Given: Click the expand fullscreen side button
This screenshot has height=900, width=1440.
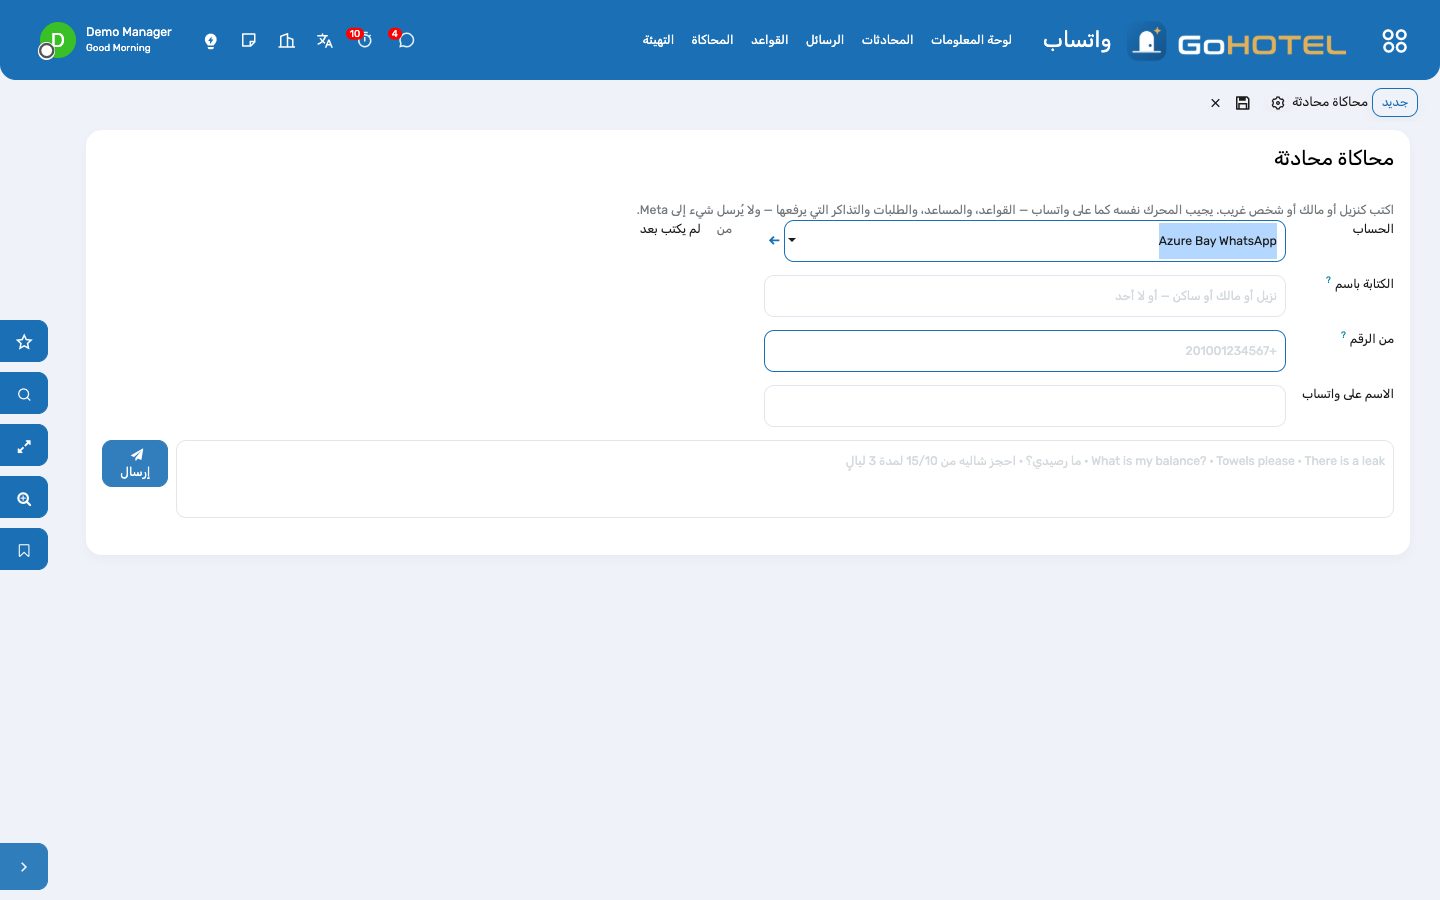Looking at the screenshot, I should click(24, 446).
